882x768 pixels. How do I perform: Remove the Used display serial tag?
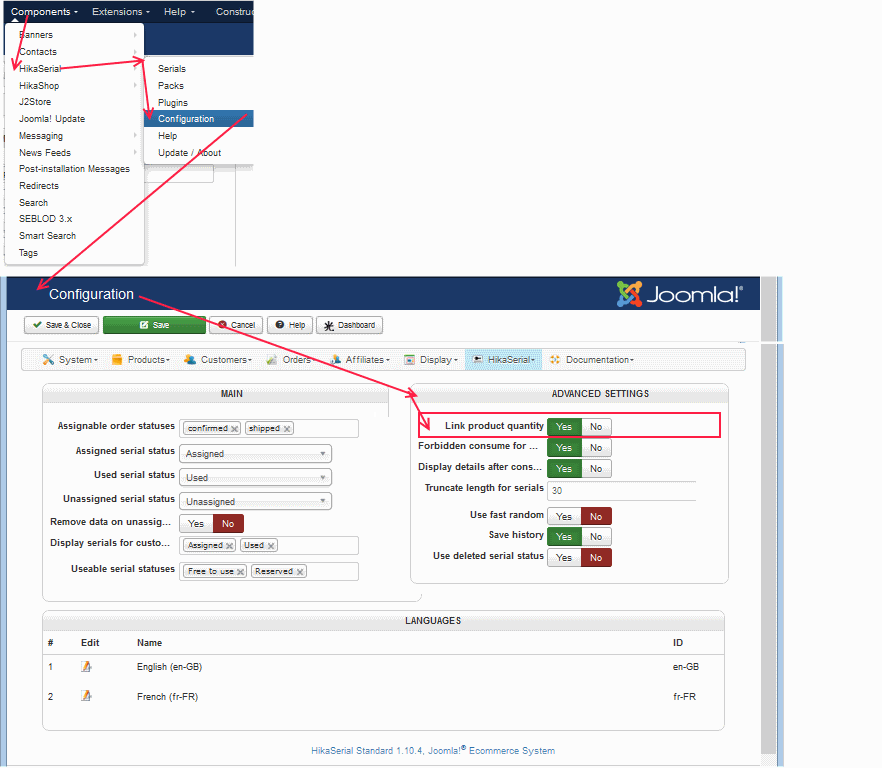(271, 546)
